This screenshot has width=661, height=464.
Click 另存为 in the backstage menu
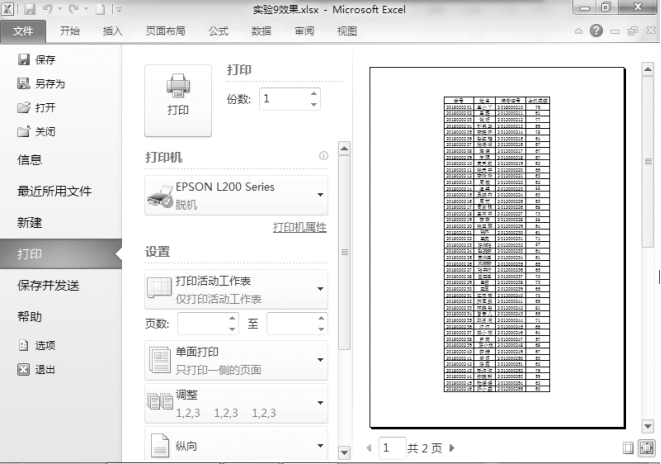pyautogui.click(x=41, y=84)
